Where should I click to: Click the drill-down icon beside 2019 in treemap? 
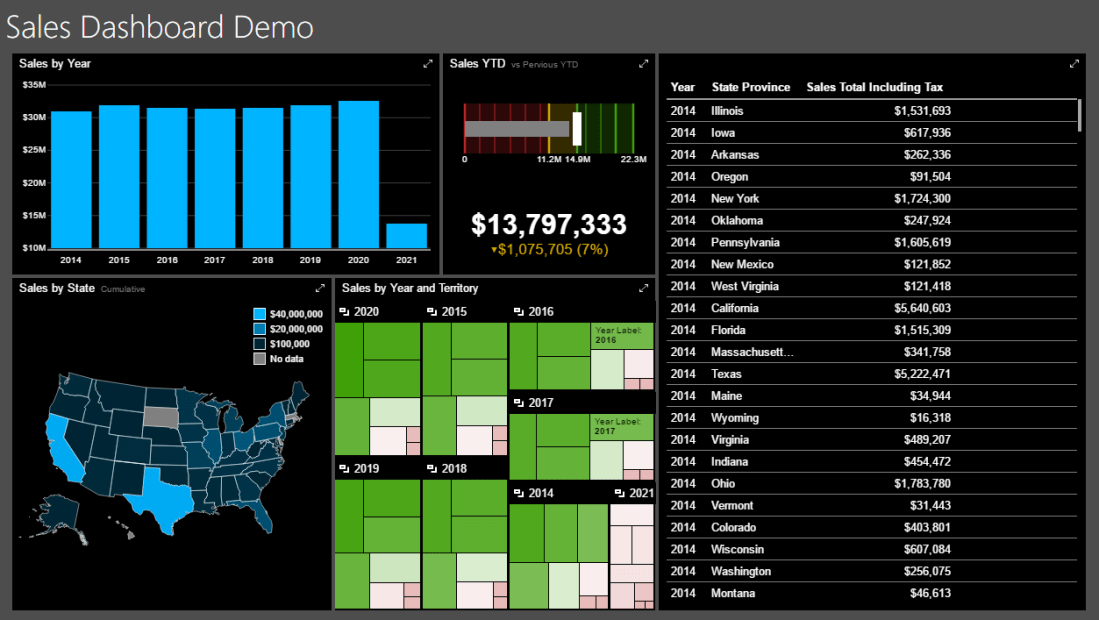pyautogui.click(x=344, y=469)
